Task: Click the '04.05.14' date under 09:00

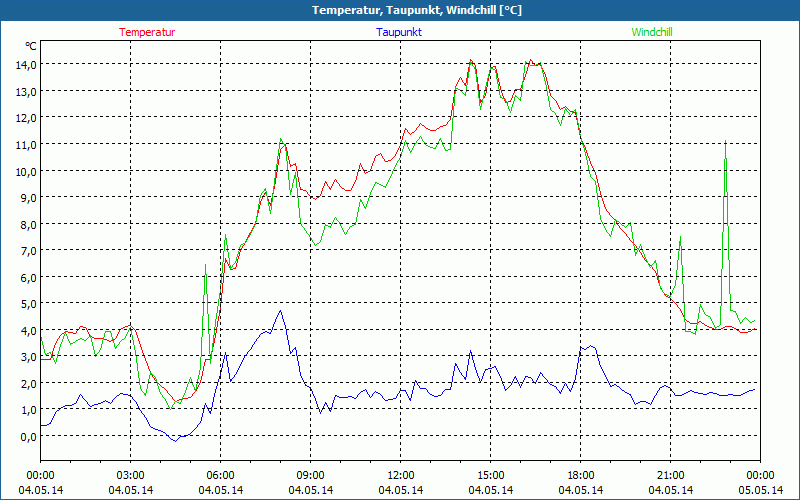Action: tap(311, 490)
